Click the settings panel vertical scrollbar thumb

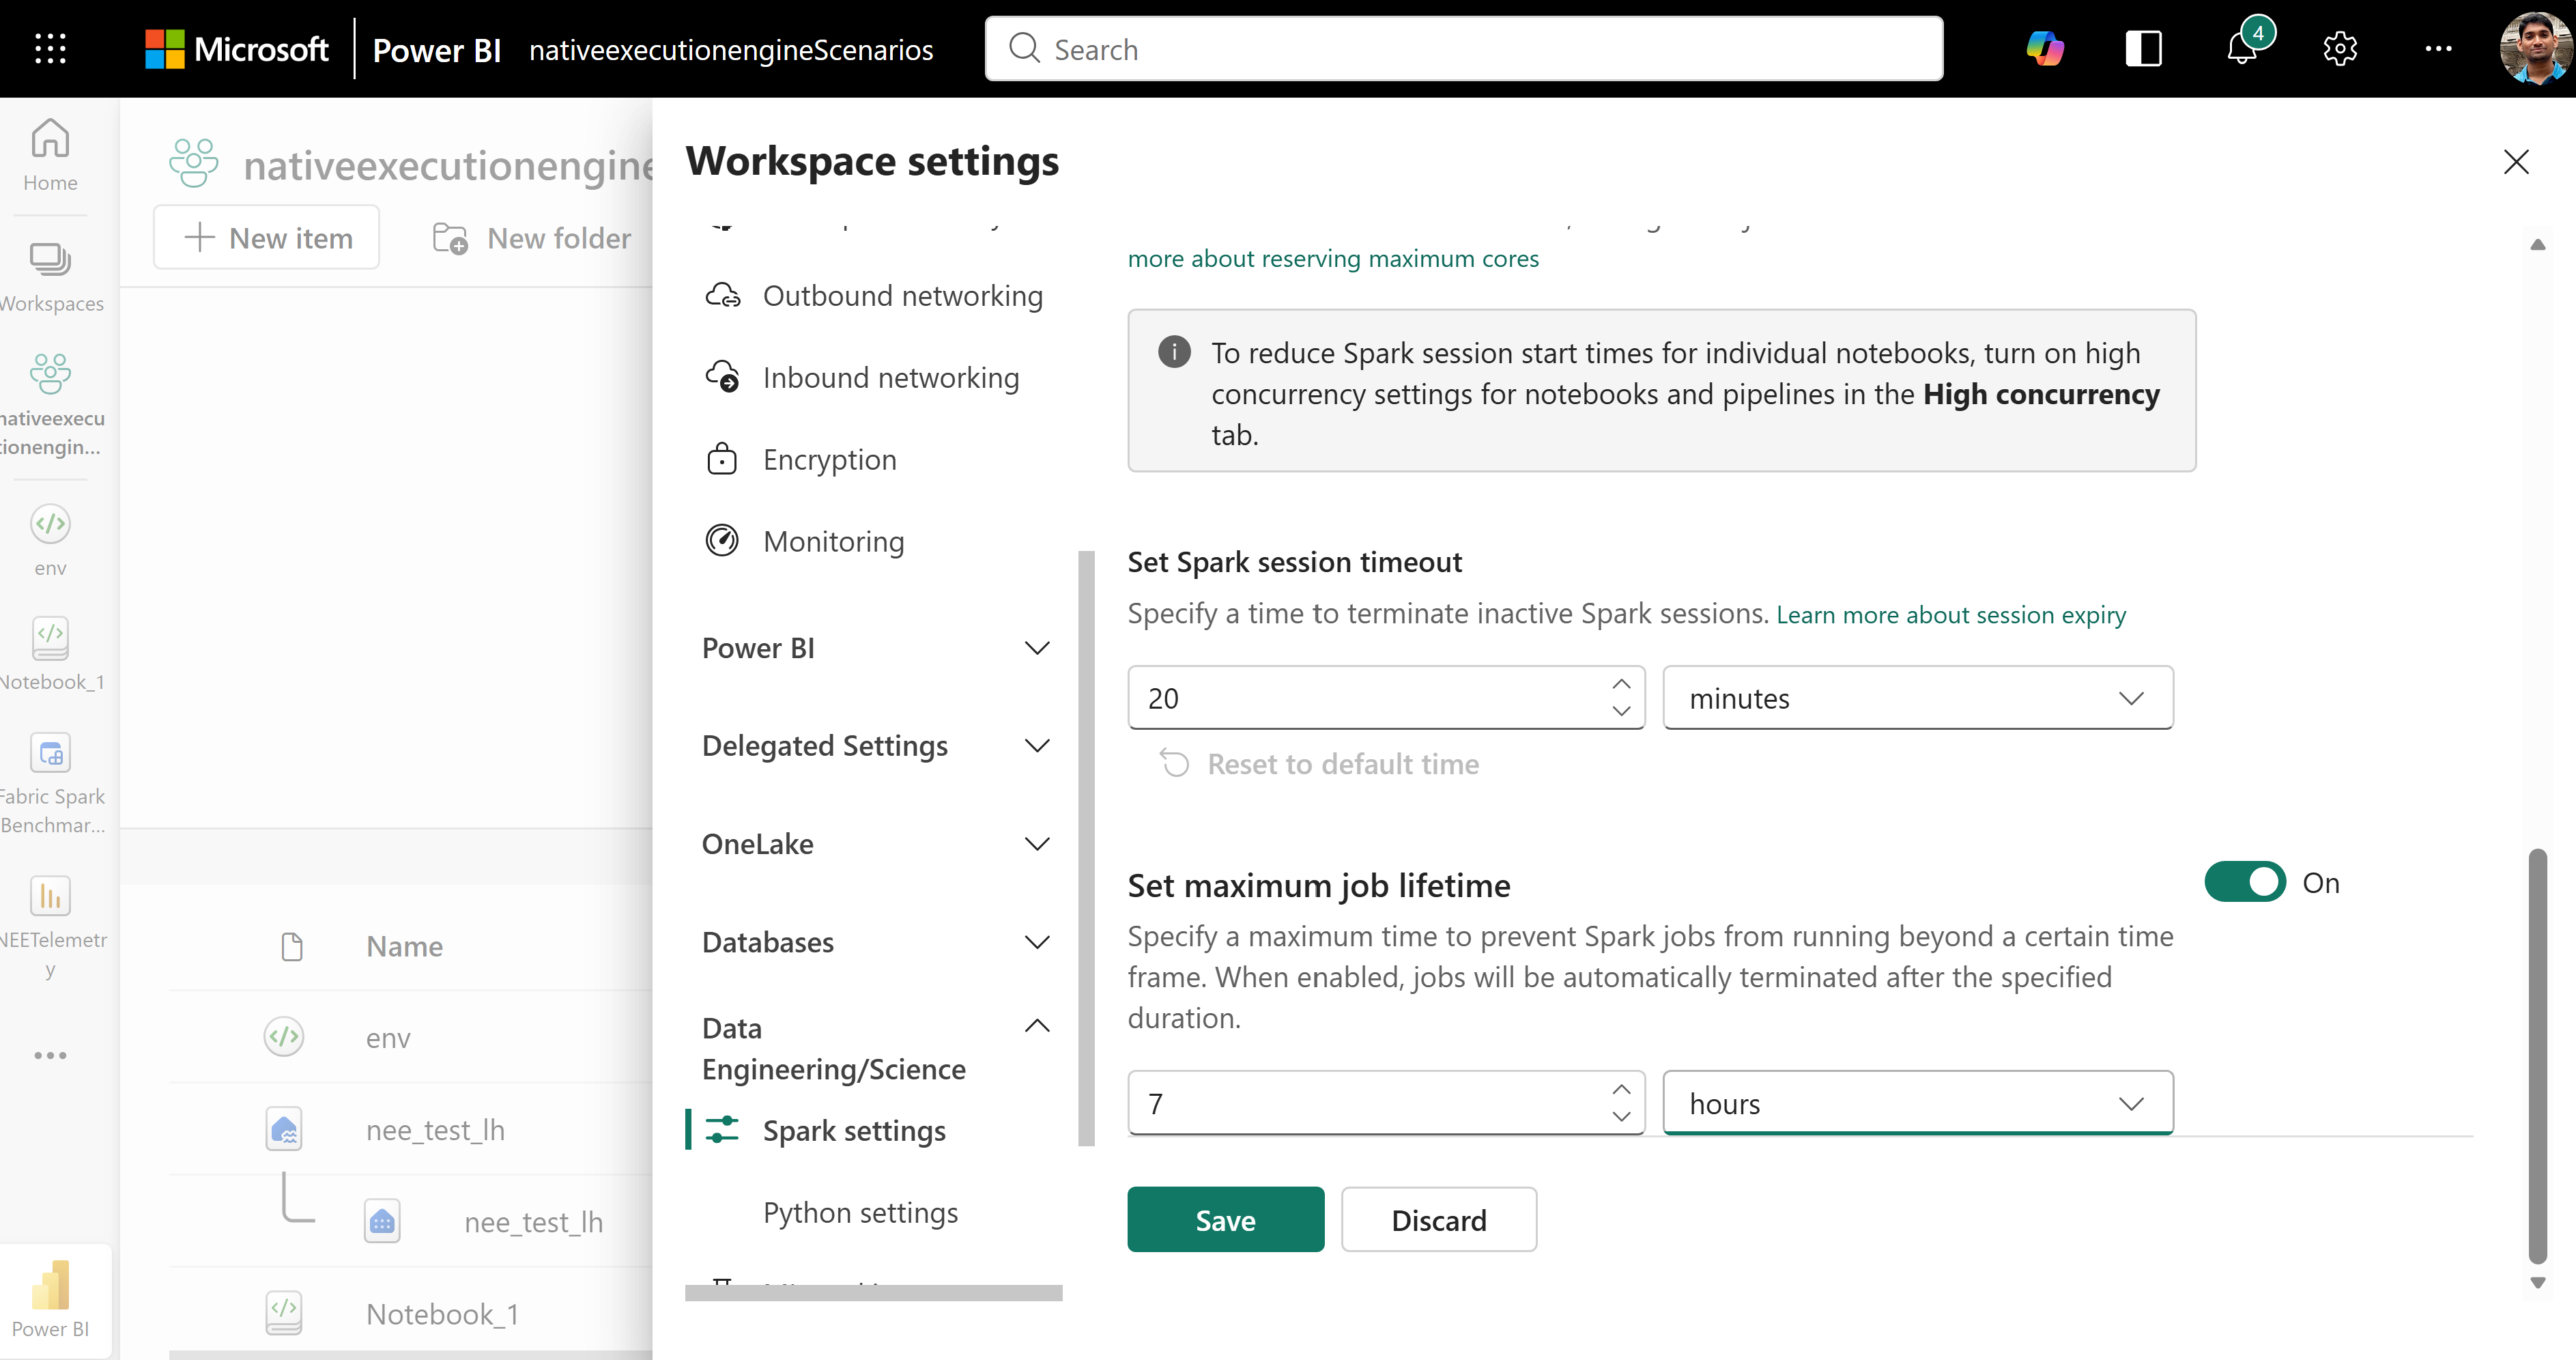pyautogui.click(x=2537, y=1055)
